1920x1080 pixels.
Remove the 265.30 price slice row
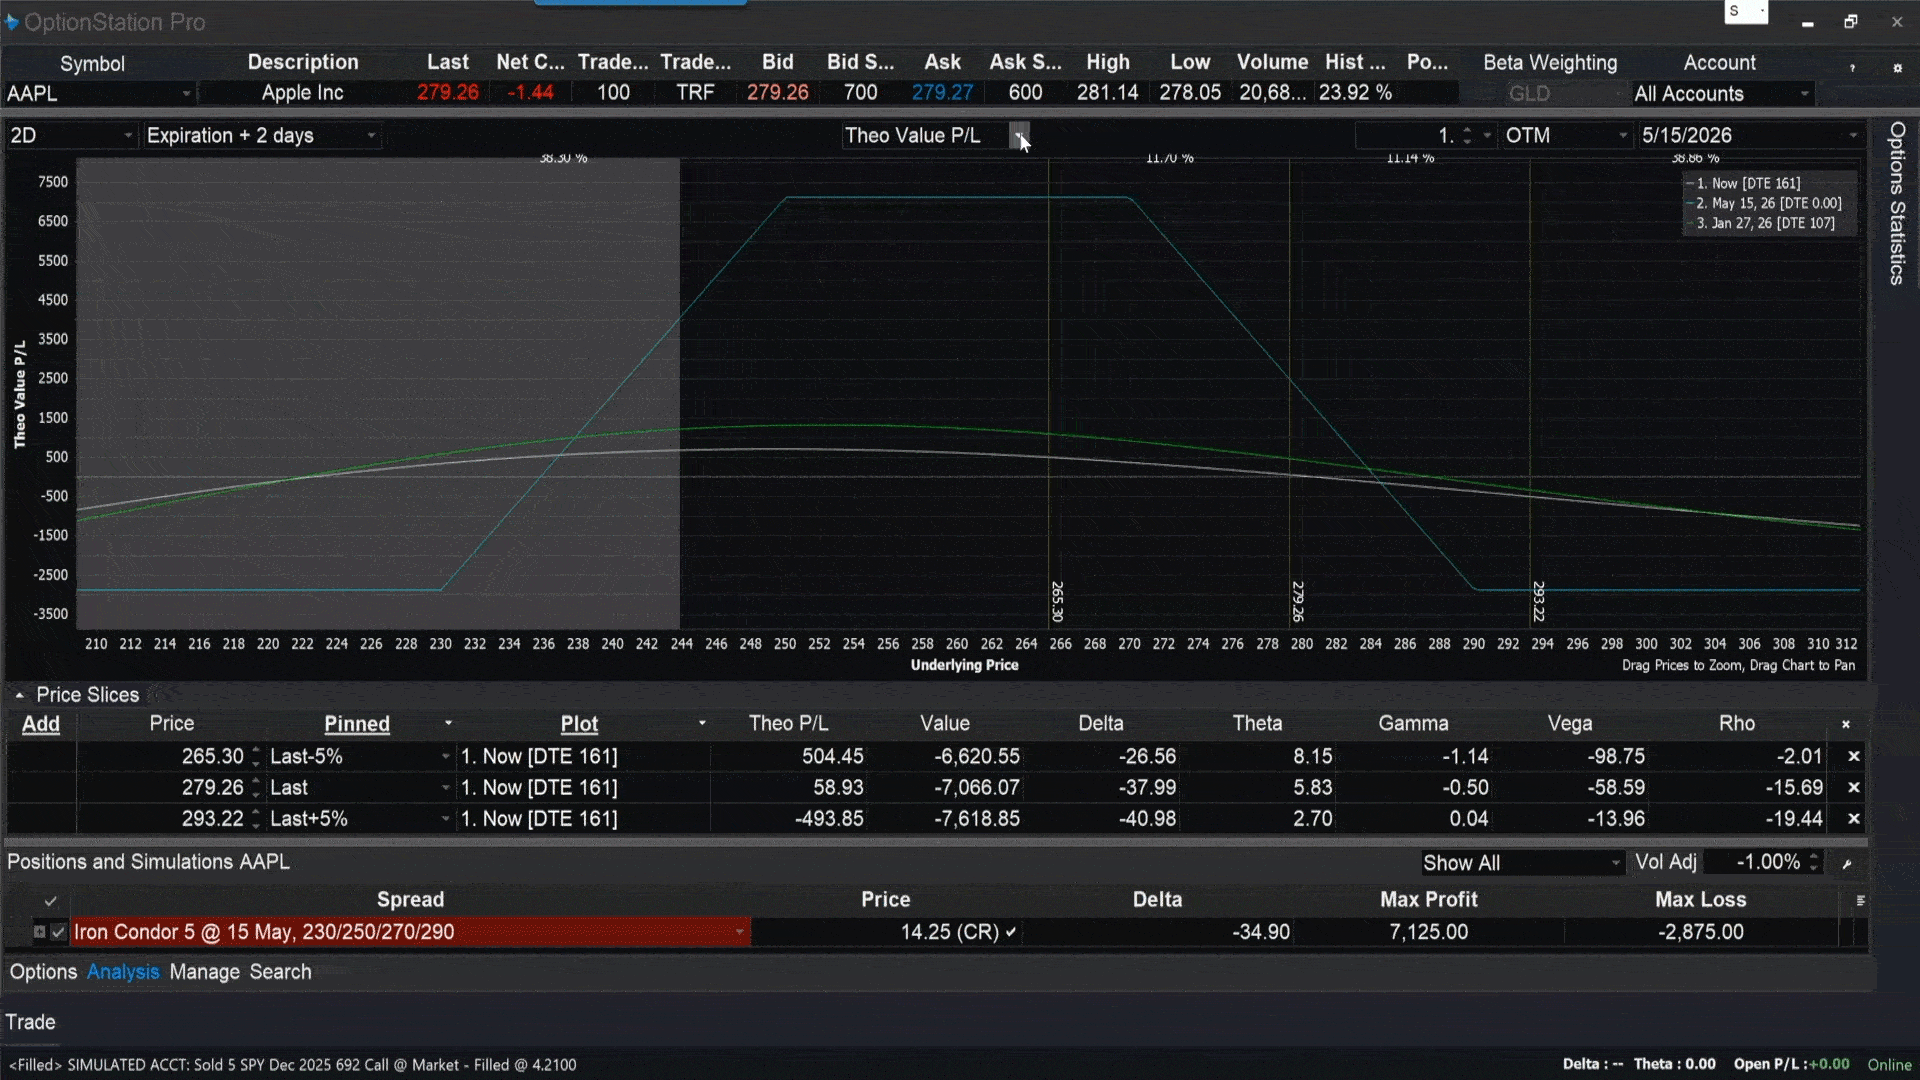[x=1853, y=757]
